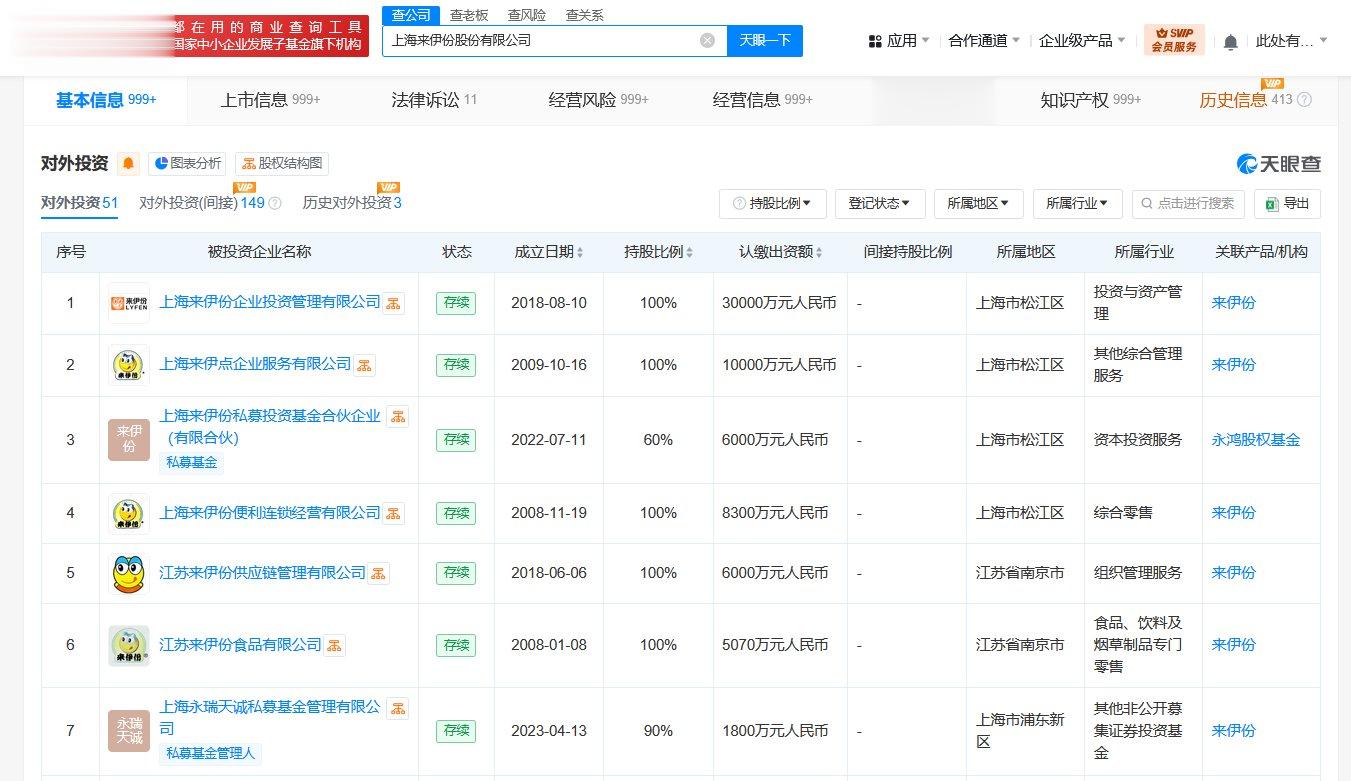Open the 法律诉讼 tab
The height and width of the screenshot is (781, 1351).
(434, 100)
